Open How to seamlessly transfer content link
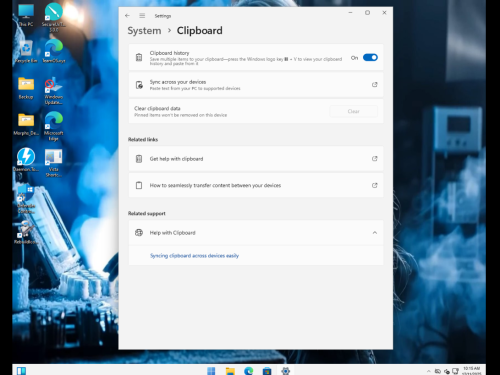The height and width of the screenshot is (375, 500). pyautogui.click(x=256, y=185)
